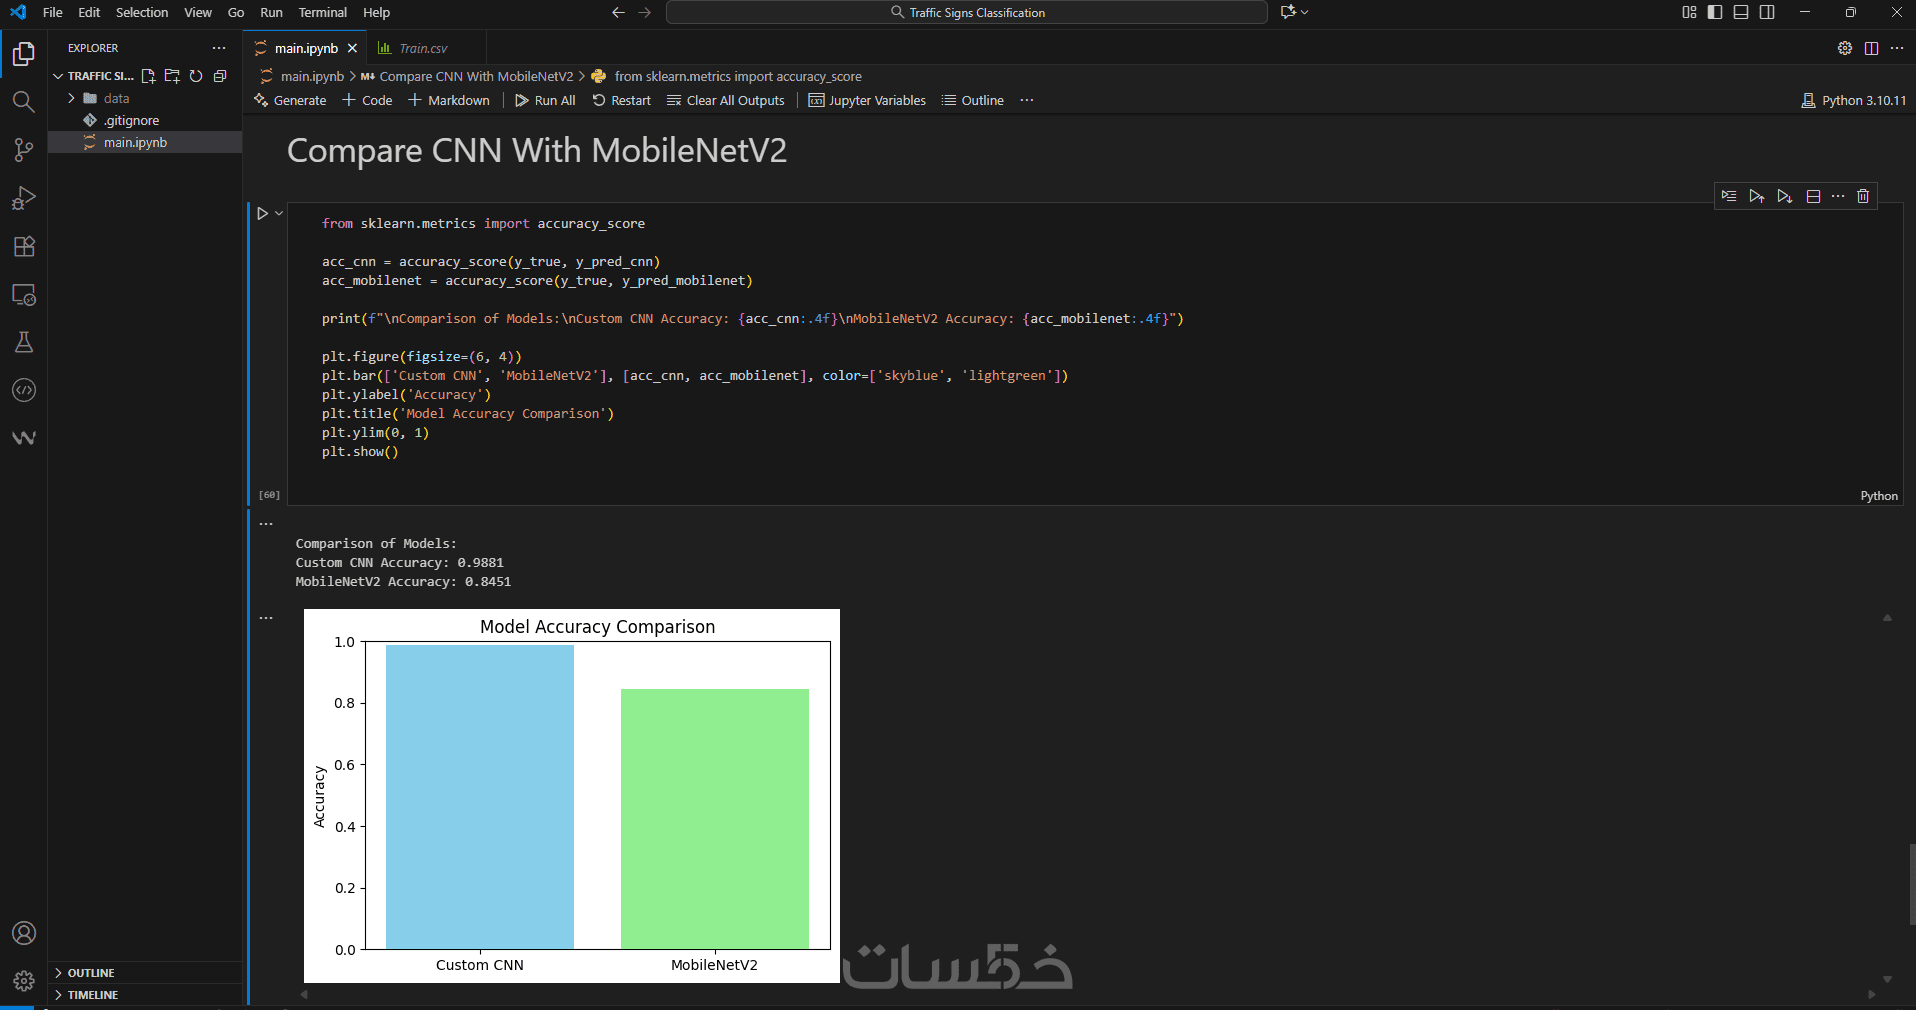
Task: Open the Accounts menu in activity bar
Action: 24,933
